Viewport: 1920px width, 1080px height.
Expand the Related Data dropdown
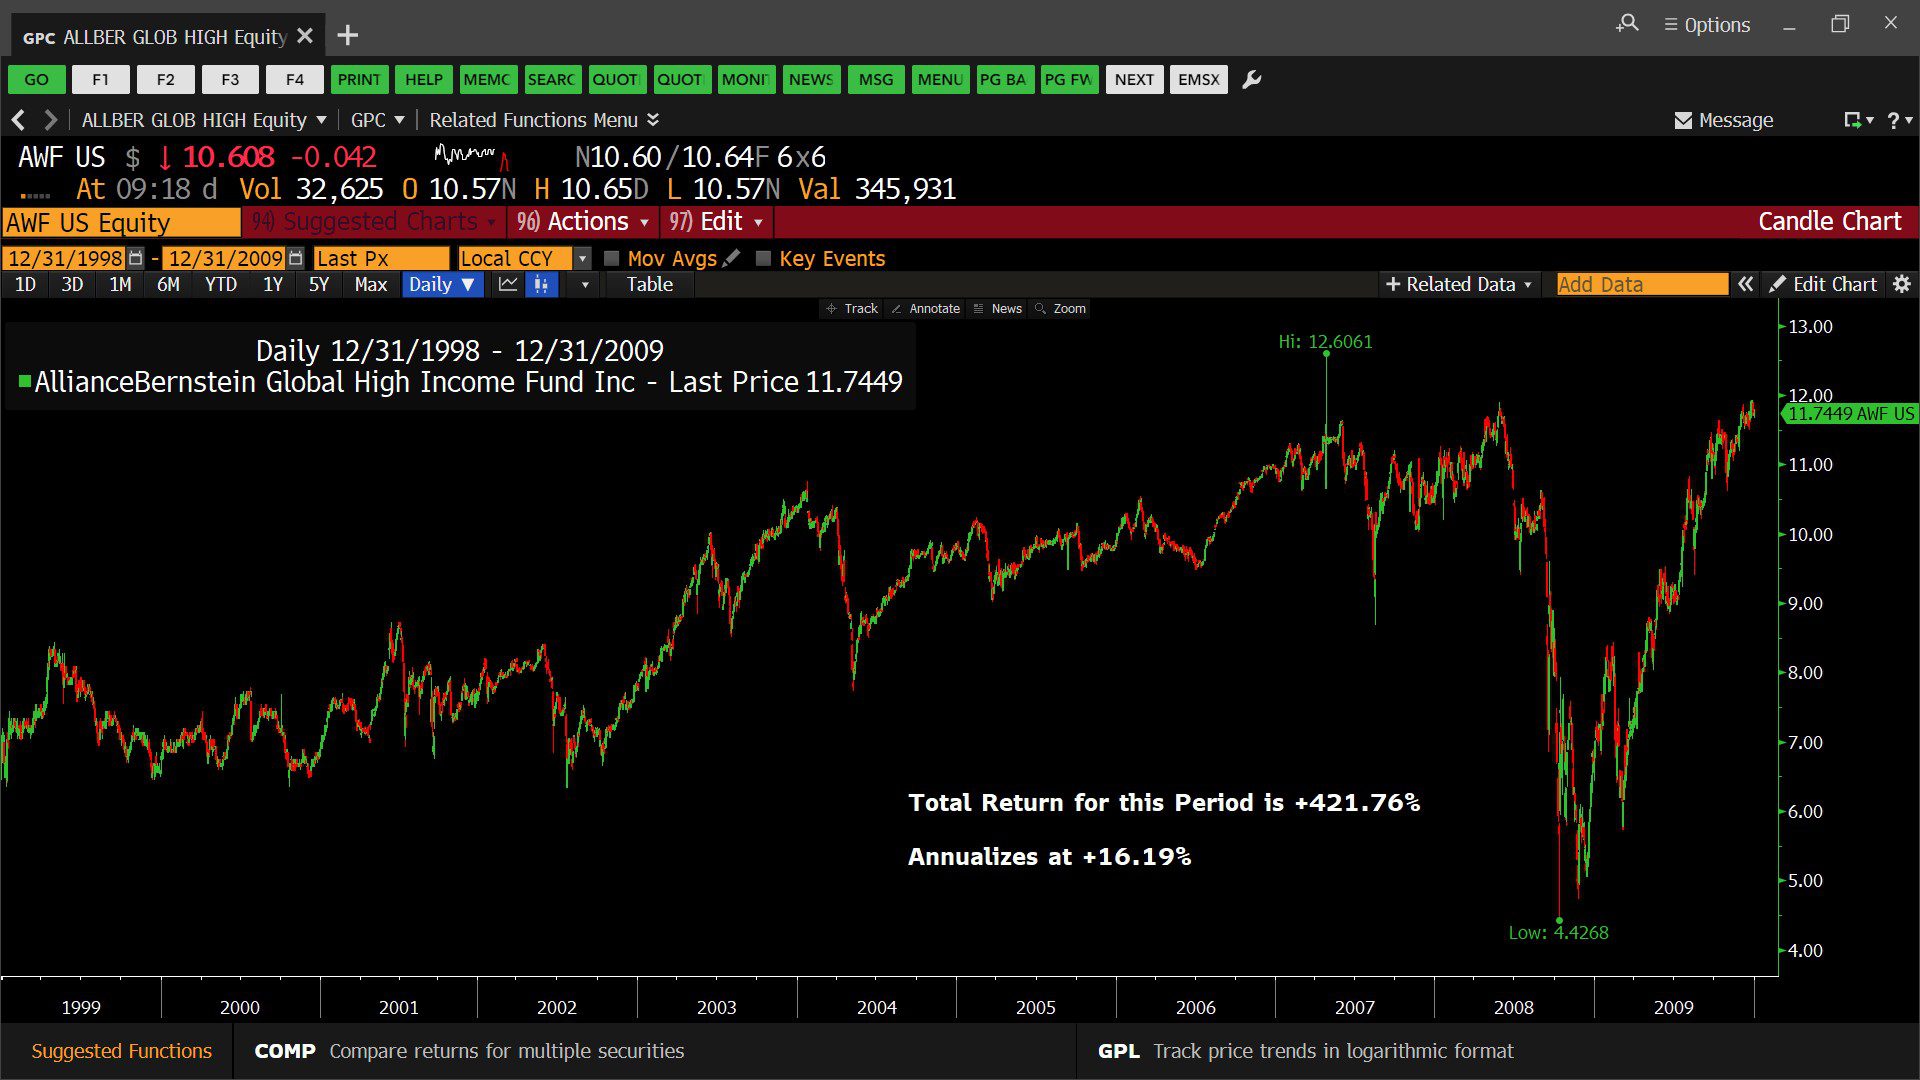1458,285
